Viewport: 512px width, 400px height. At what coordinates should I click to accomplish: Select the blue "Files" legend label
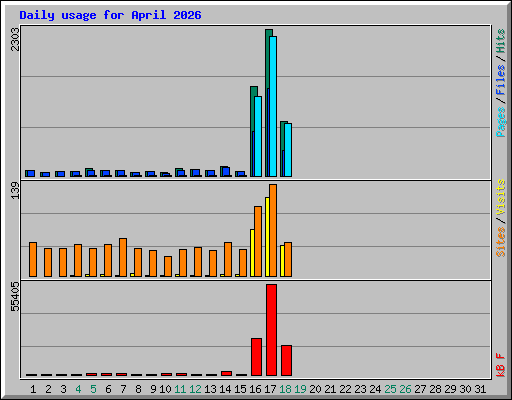pos(500,79)
